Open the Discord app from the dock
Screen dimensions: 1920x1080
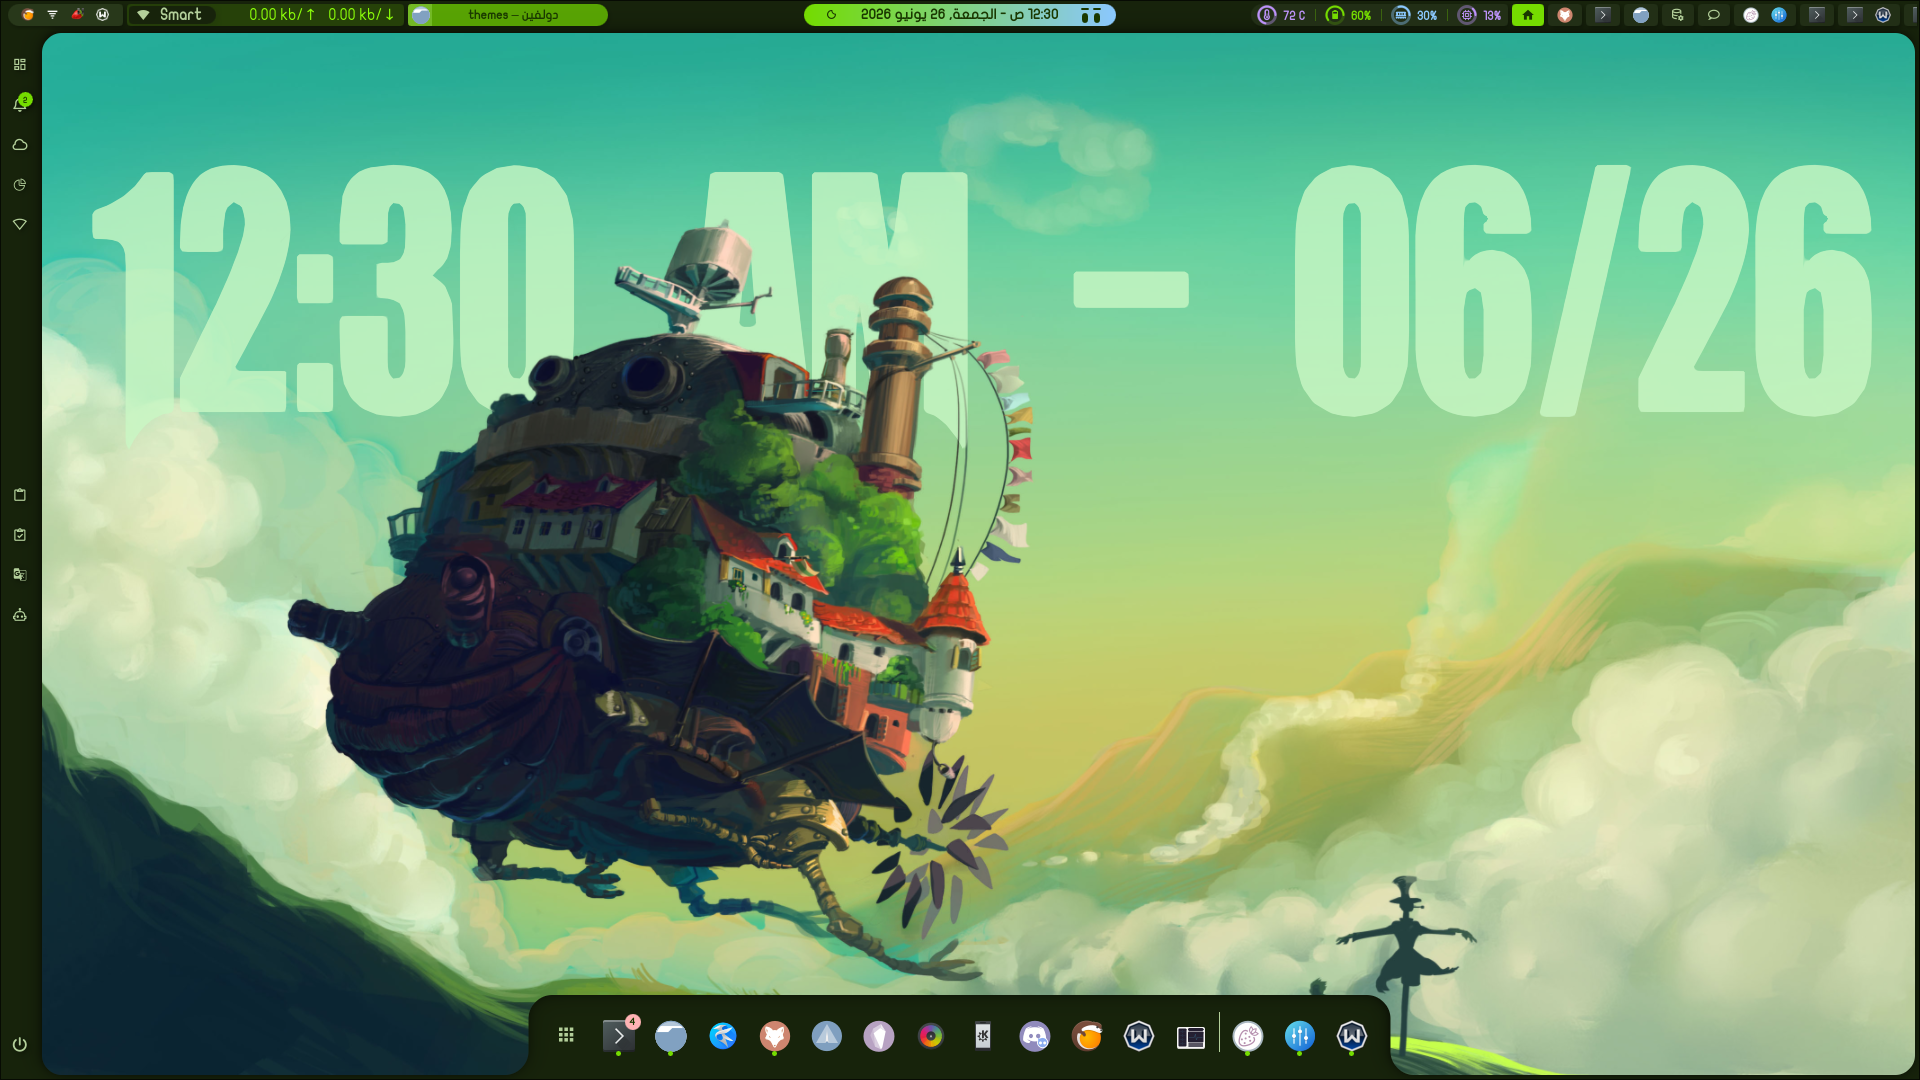(x=1034, y=1036)
